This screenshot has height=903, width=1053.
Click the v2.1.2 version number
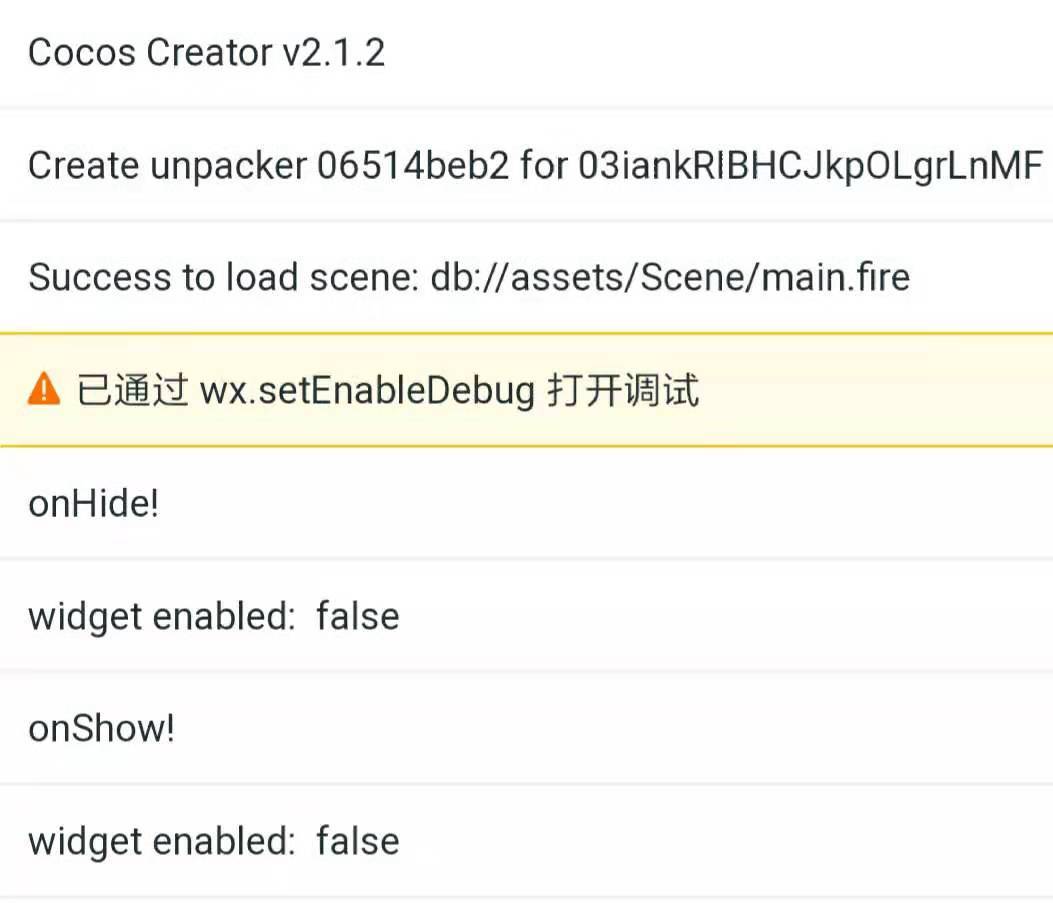(333, 52)
